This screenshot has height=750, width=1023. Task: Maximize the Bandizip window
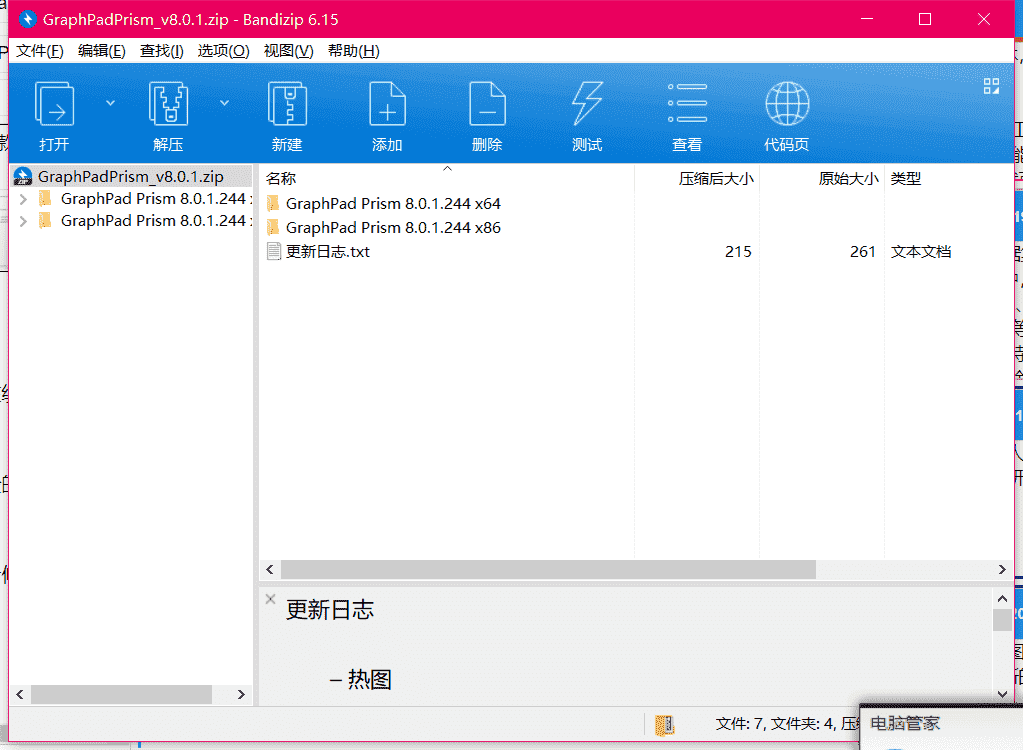pyautogui.click(x=924, y=19)
